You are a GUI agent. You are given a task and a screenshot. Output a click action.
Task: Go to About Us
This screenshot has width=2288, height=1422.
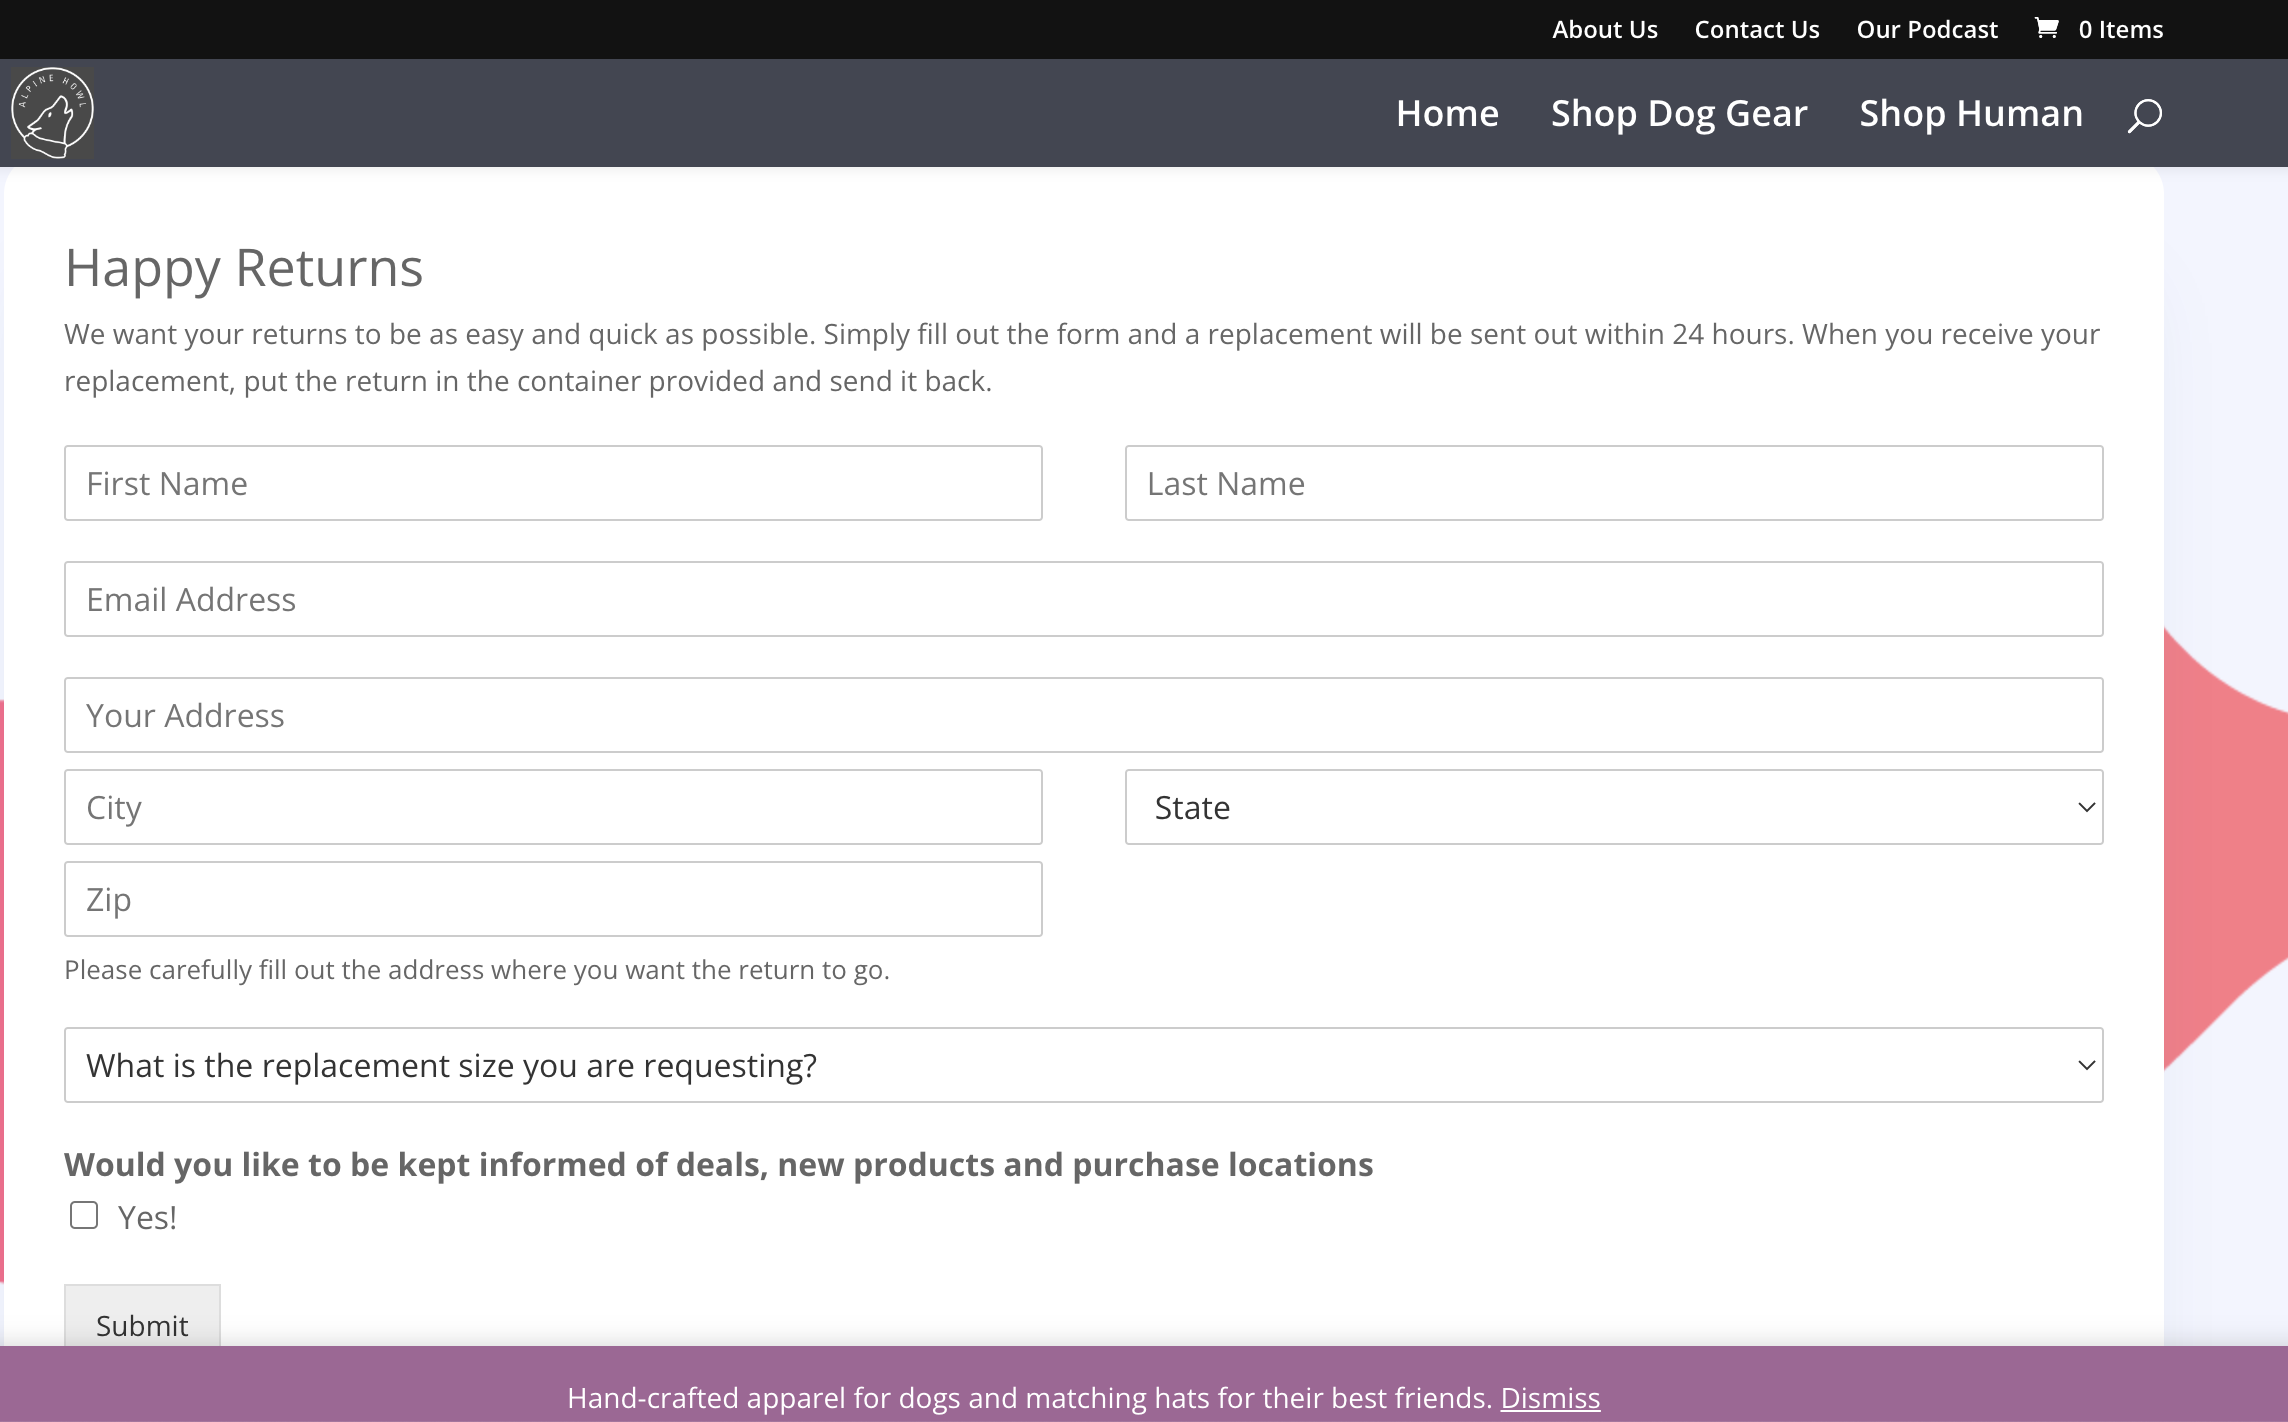click(x=1604, y=28)
